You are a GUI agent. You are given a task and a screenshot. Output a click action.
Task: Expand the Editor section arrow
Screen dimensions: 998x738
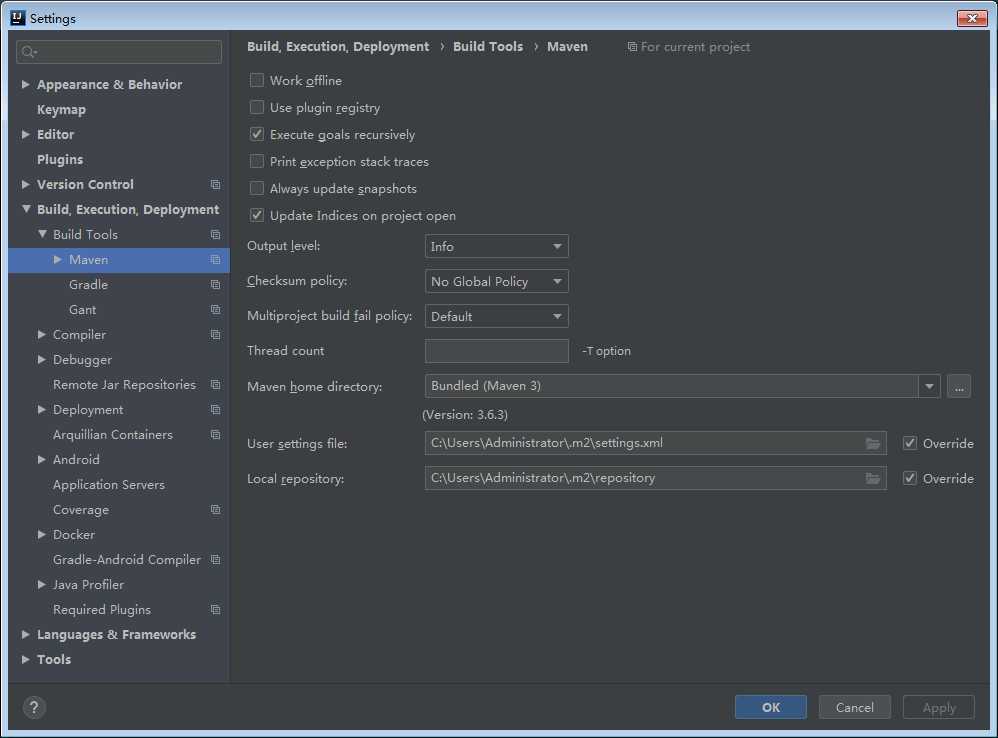25,134
